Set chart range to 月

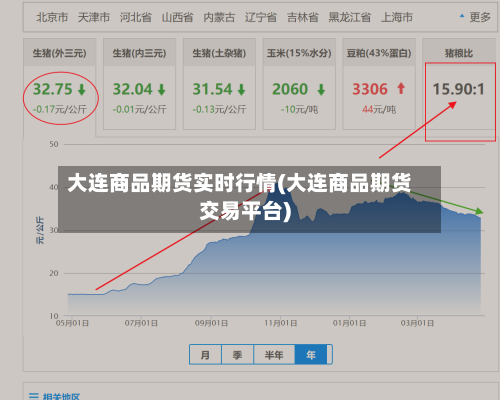click(x=205, y=355)
